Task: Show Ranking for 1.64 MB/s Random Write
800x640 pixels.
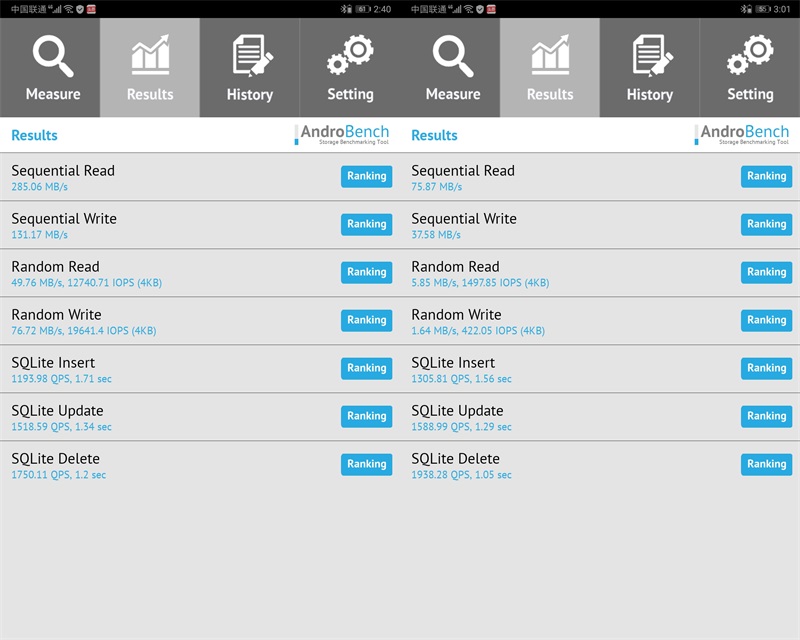Action: click(x=766, y=320)
